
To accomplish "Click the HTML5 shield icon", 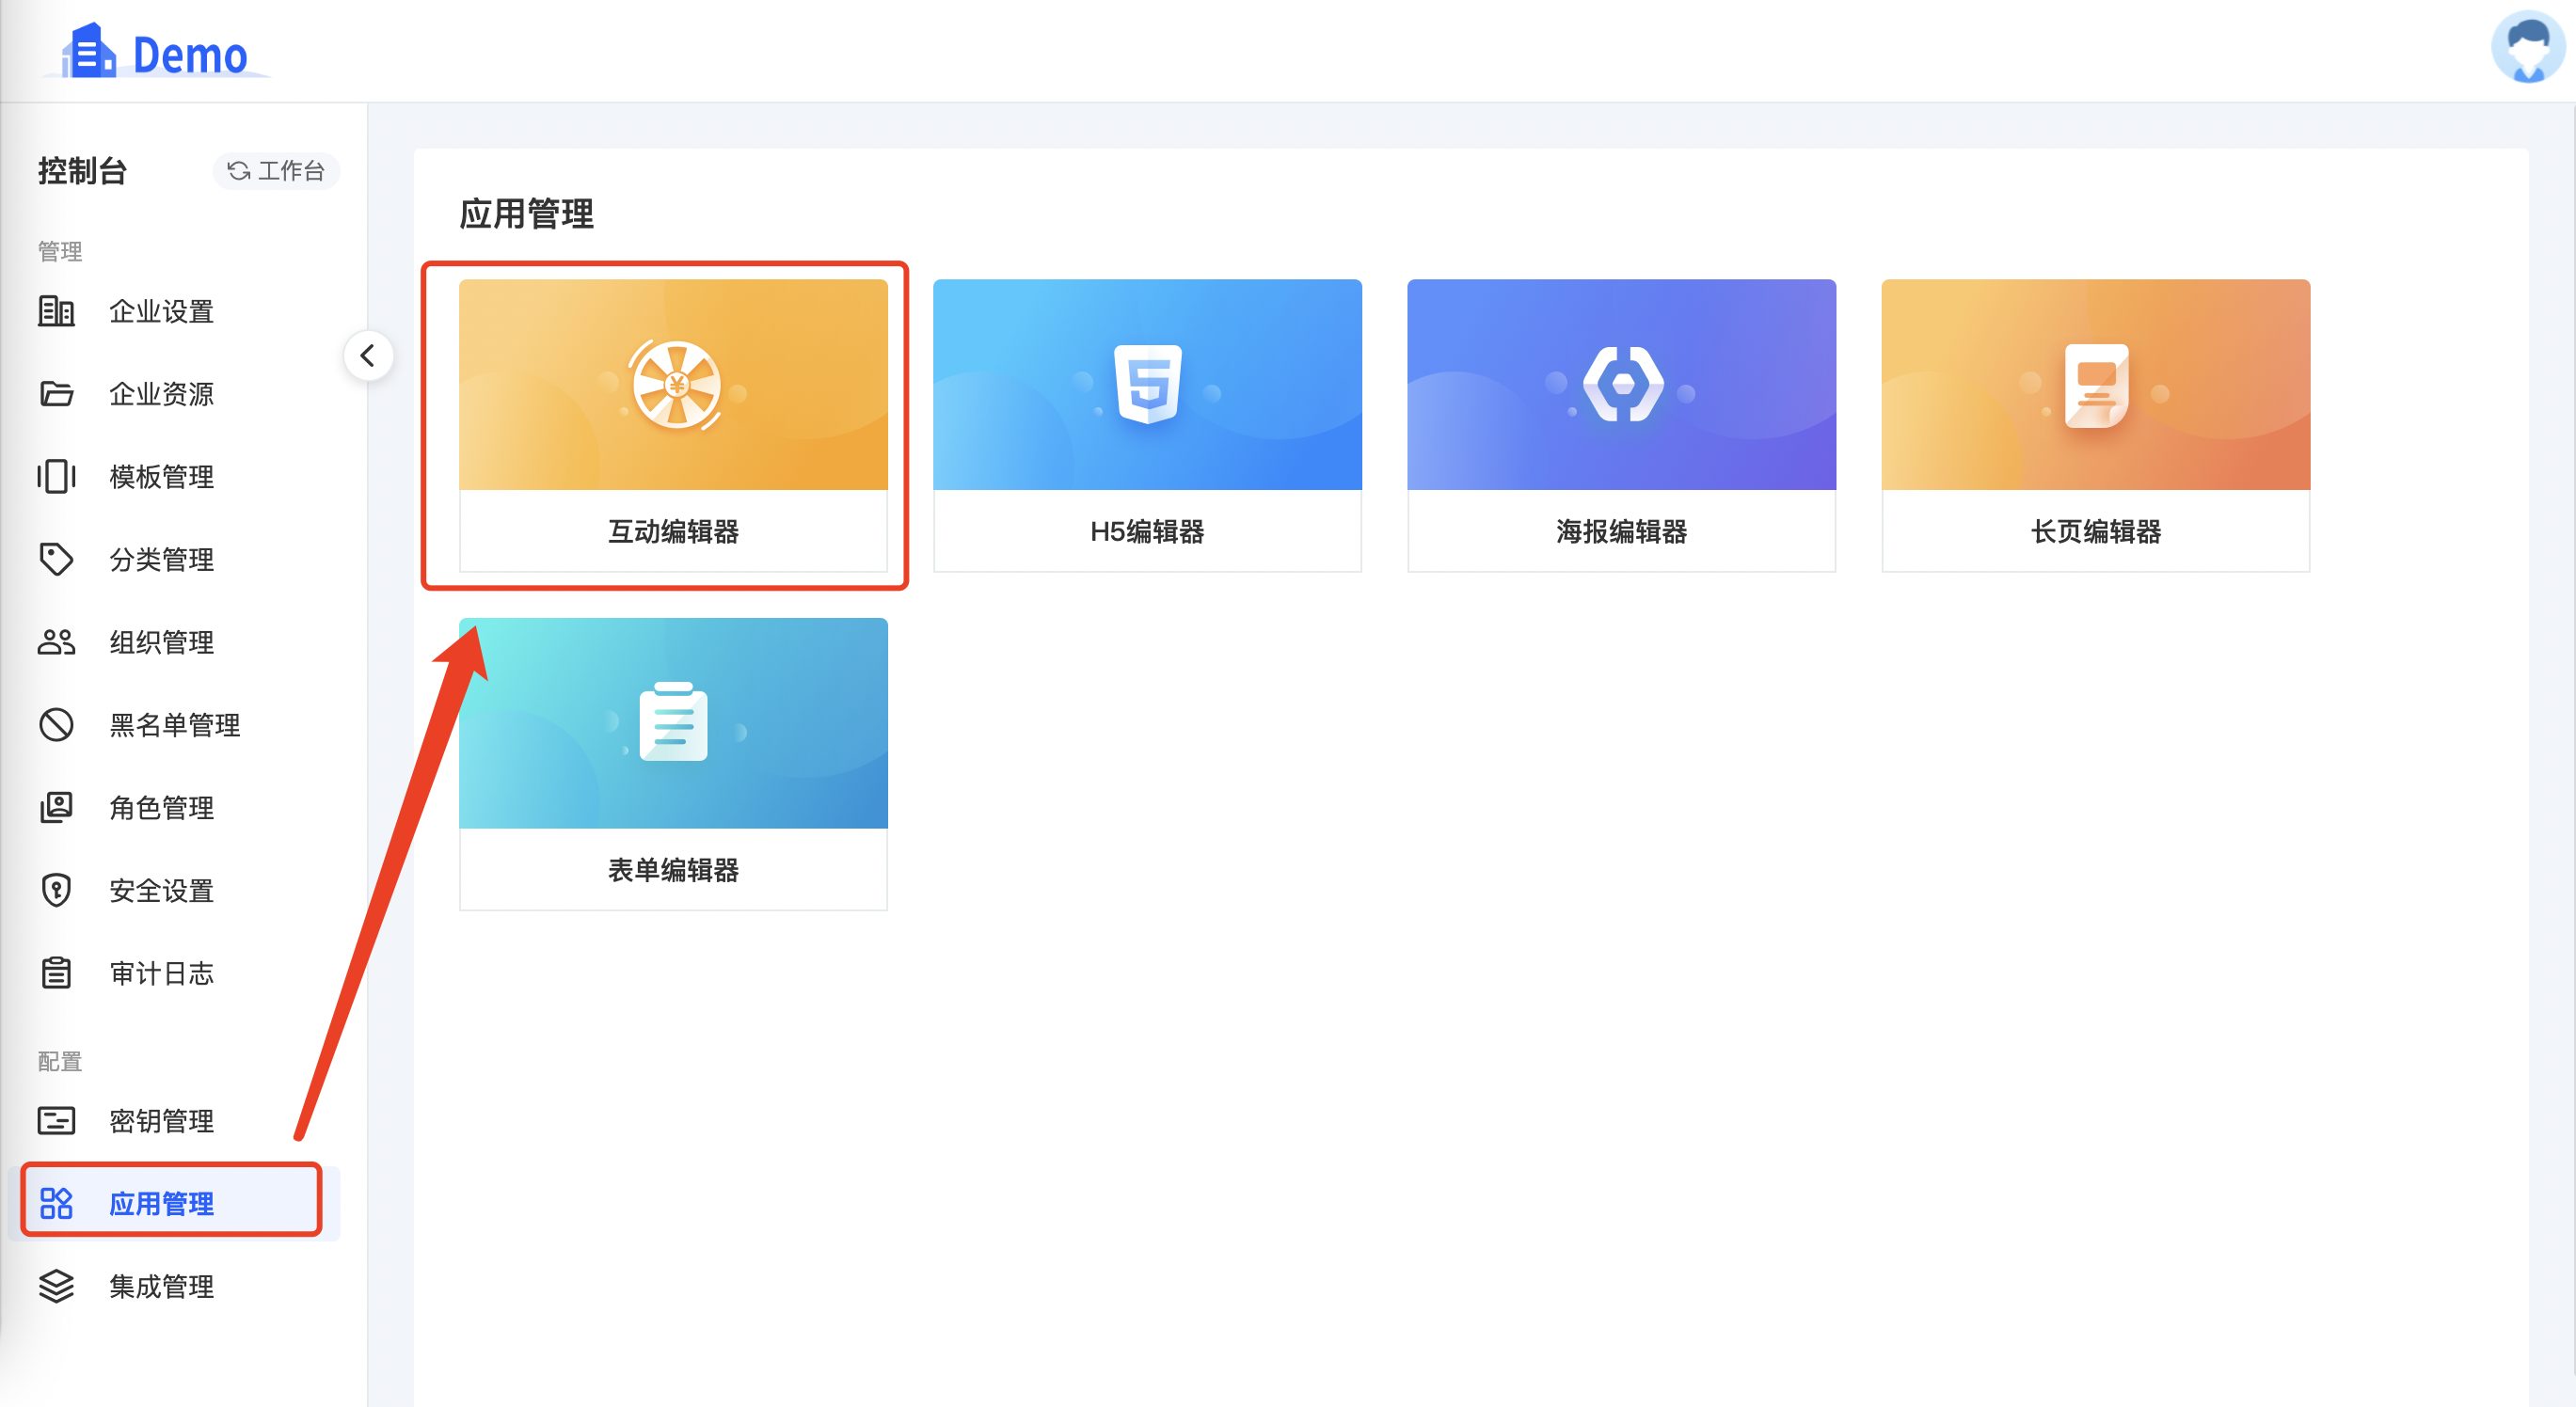I will pyautogui.click(x=1148, y=385).
